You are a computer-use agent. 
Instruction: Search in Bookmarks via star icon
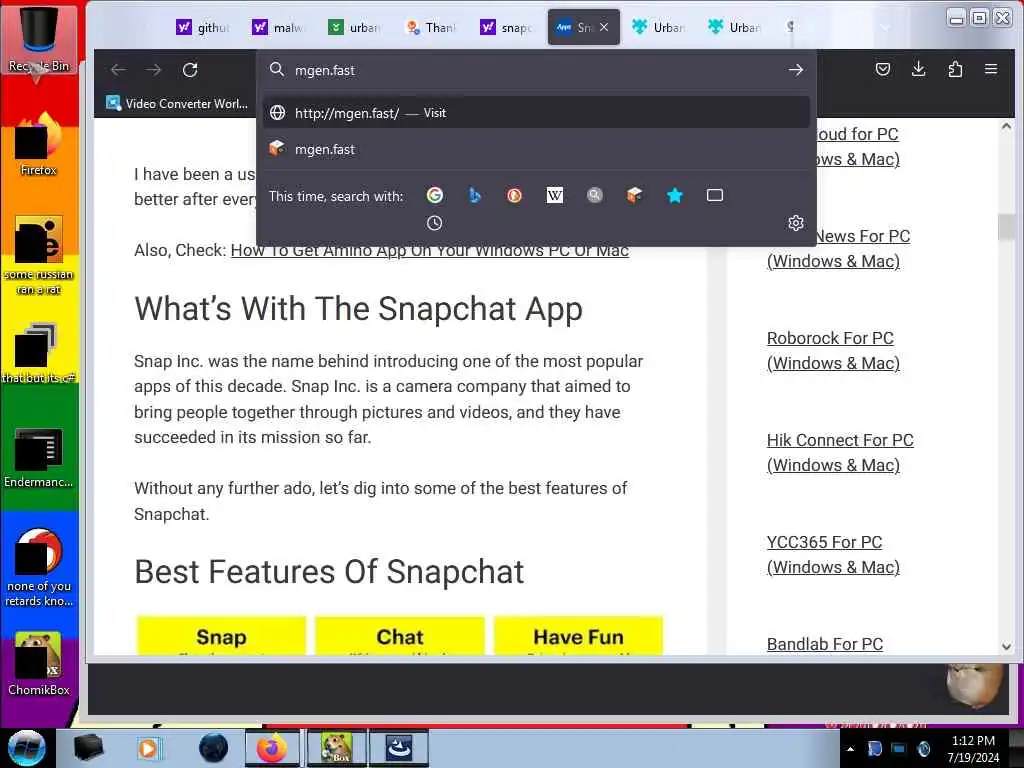675,195
